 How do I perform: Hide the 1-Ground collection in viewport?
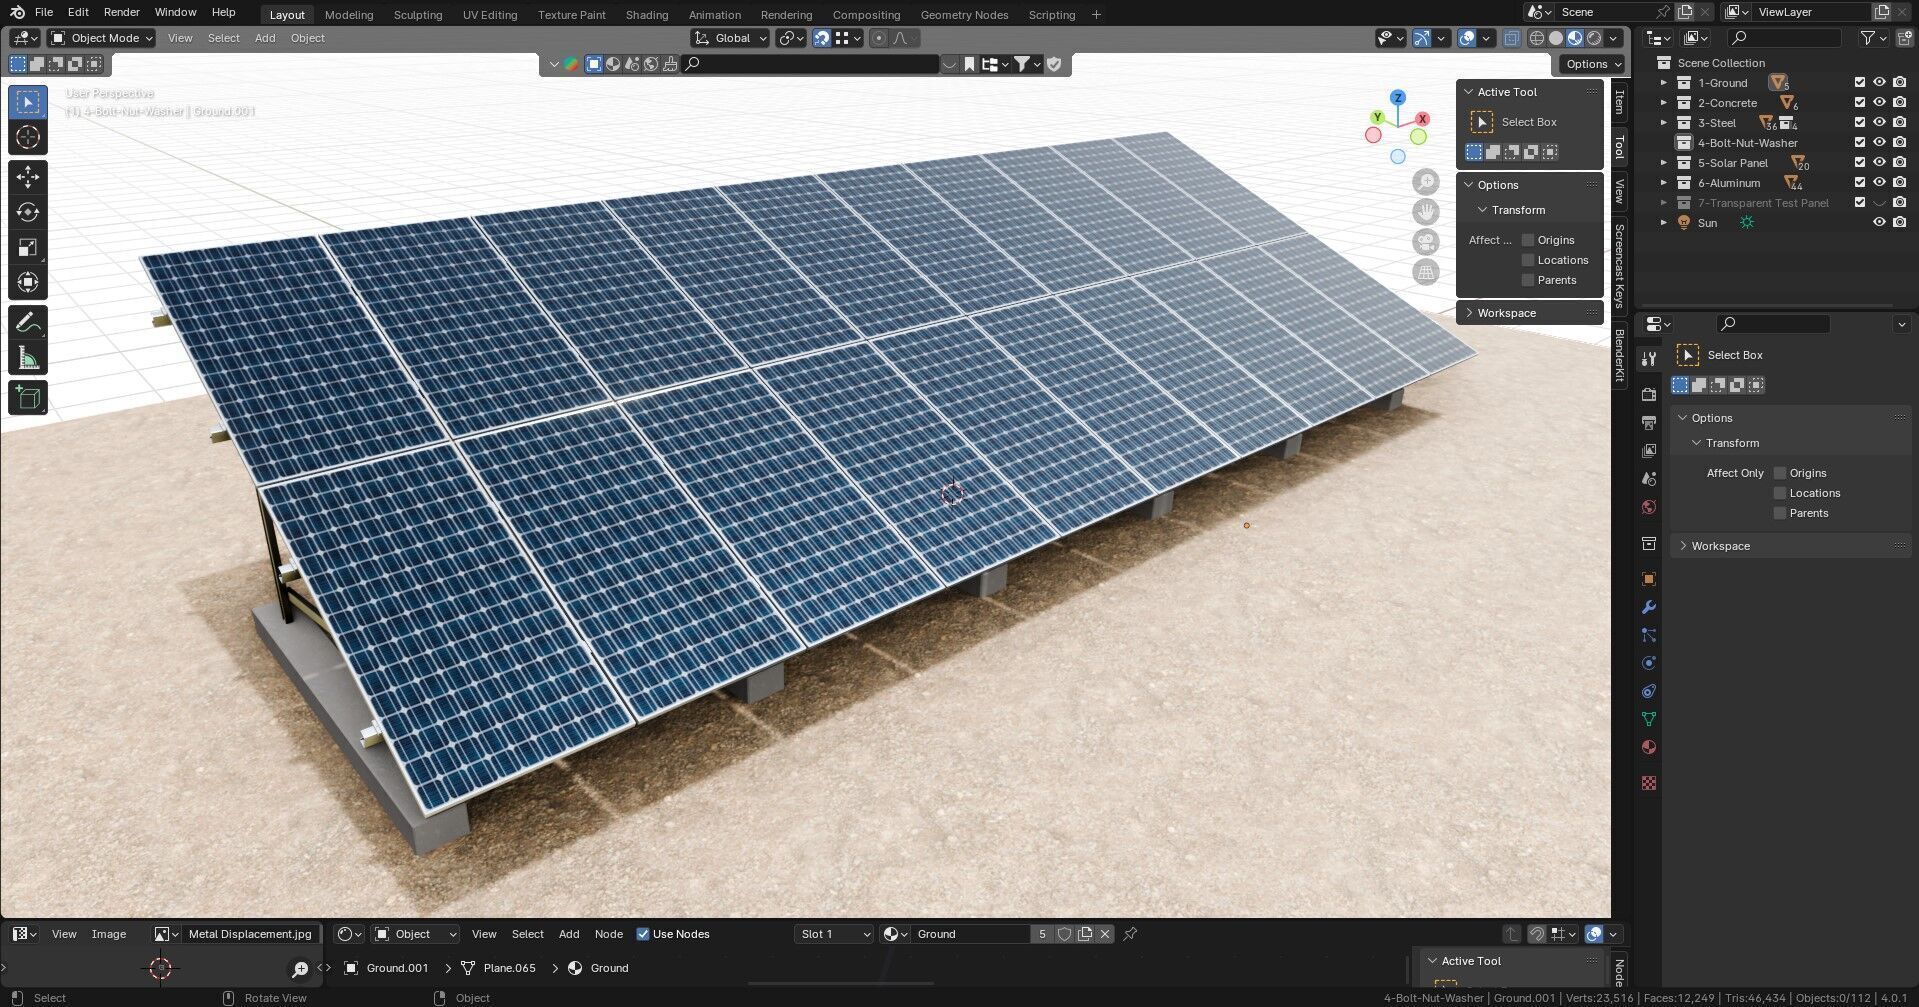pos(1879,83)
